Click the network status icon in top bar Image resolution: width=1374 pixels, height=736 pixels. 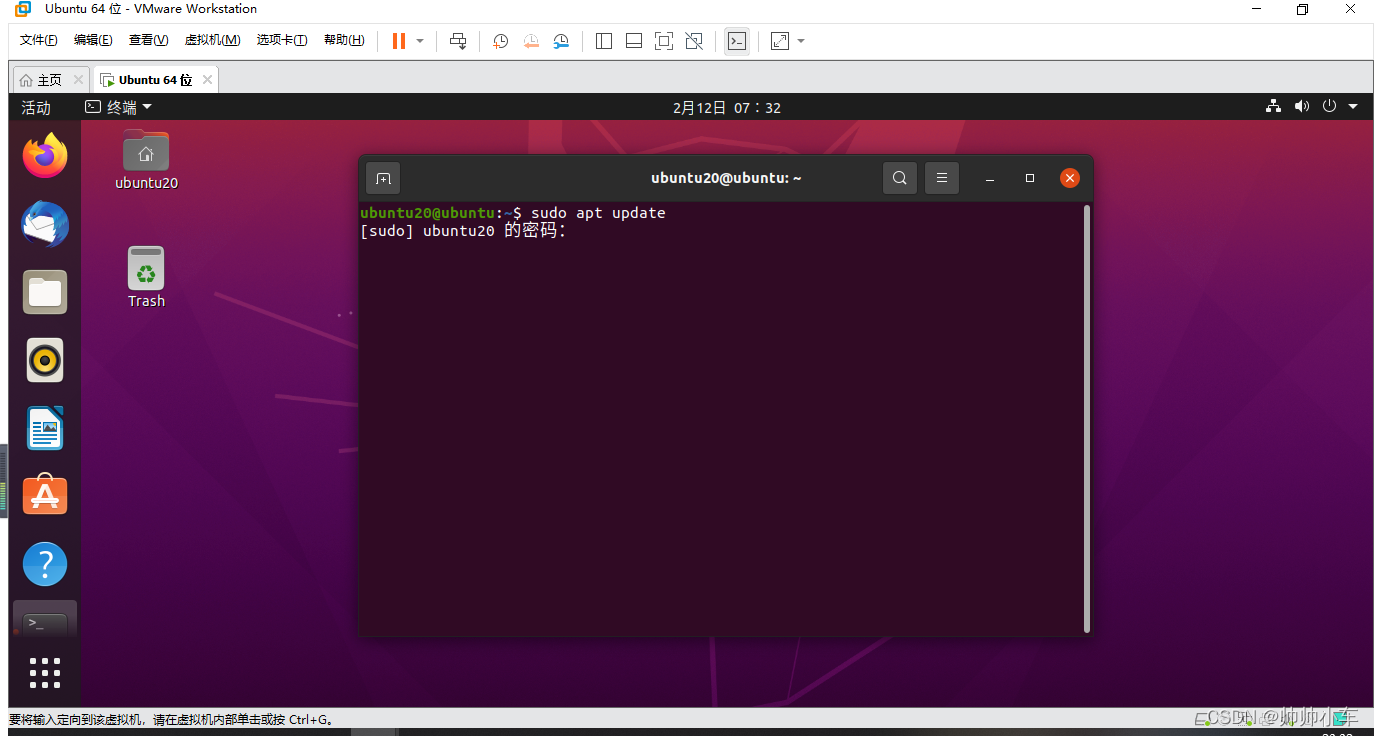(x=1273, y=107)
